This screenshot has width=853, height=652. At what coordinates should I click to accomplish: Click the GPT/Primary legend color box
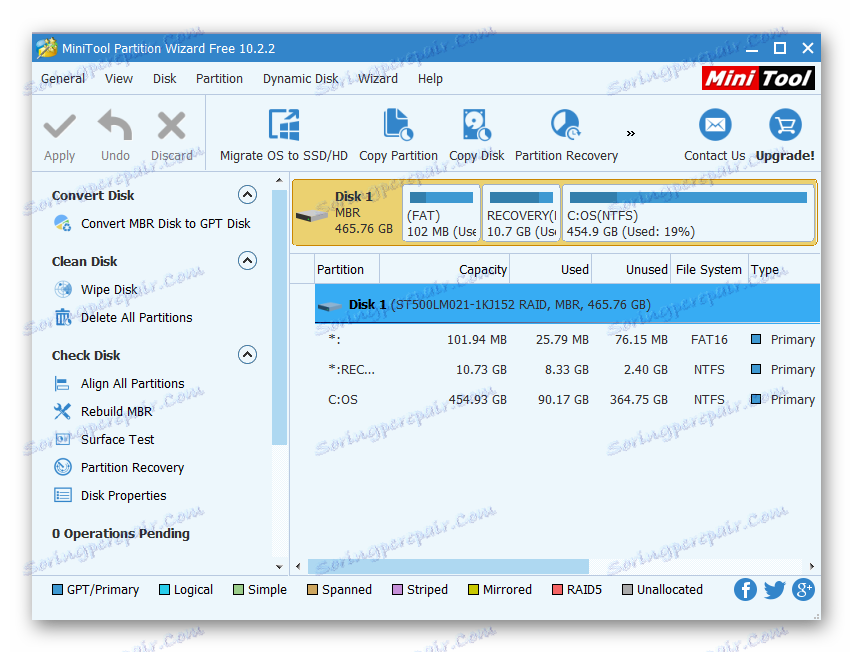point(57,589)
